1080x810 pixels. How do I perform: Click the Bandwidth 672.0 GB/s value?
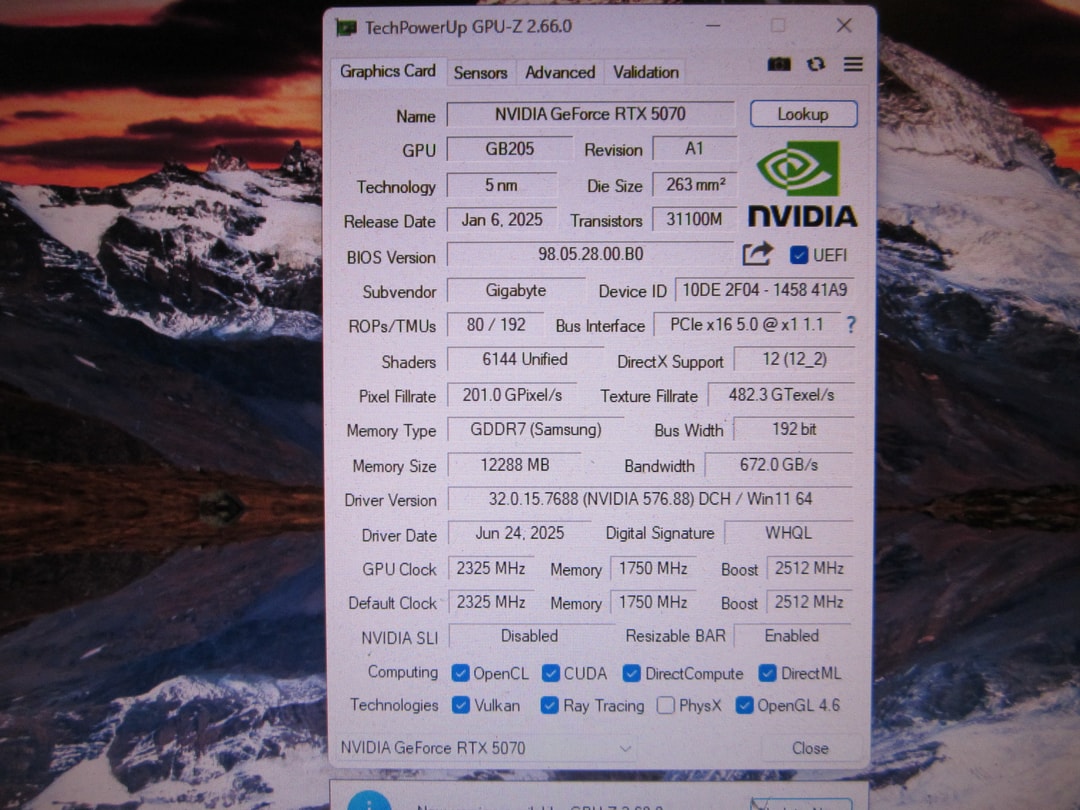point(779,465)
